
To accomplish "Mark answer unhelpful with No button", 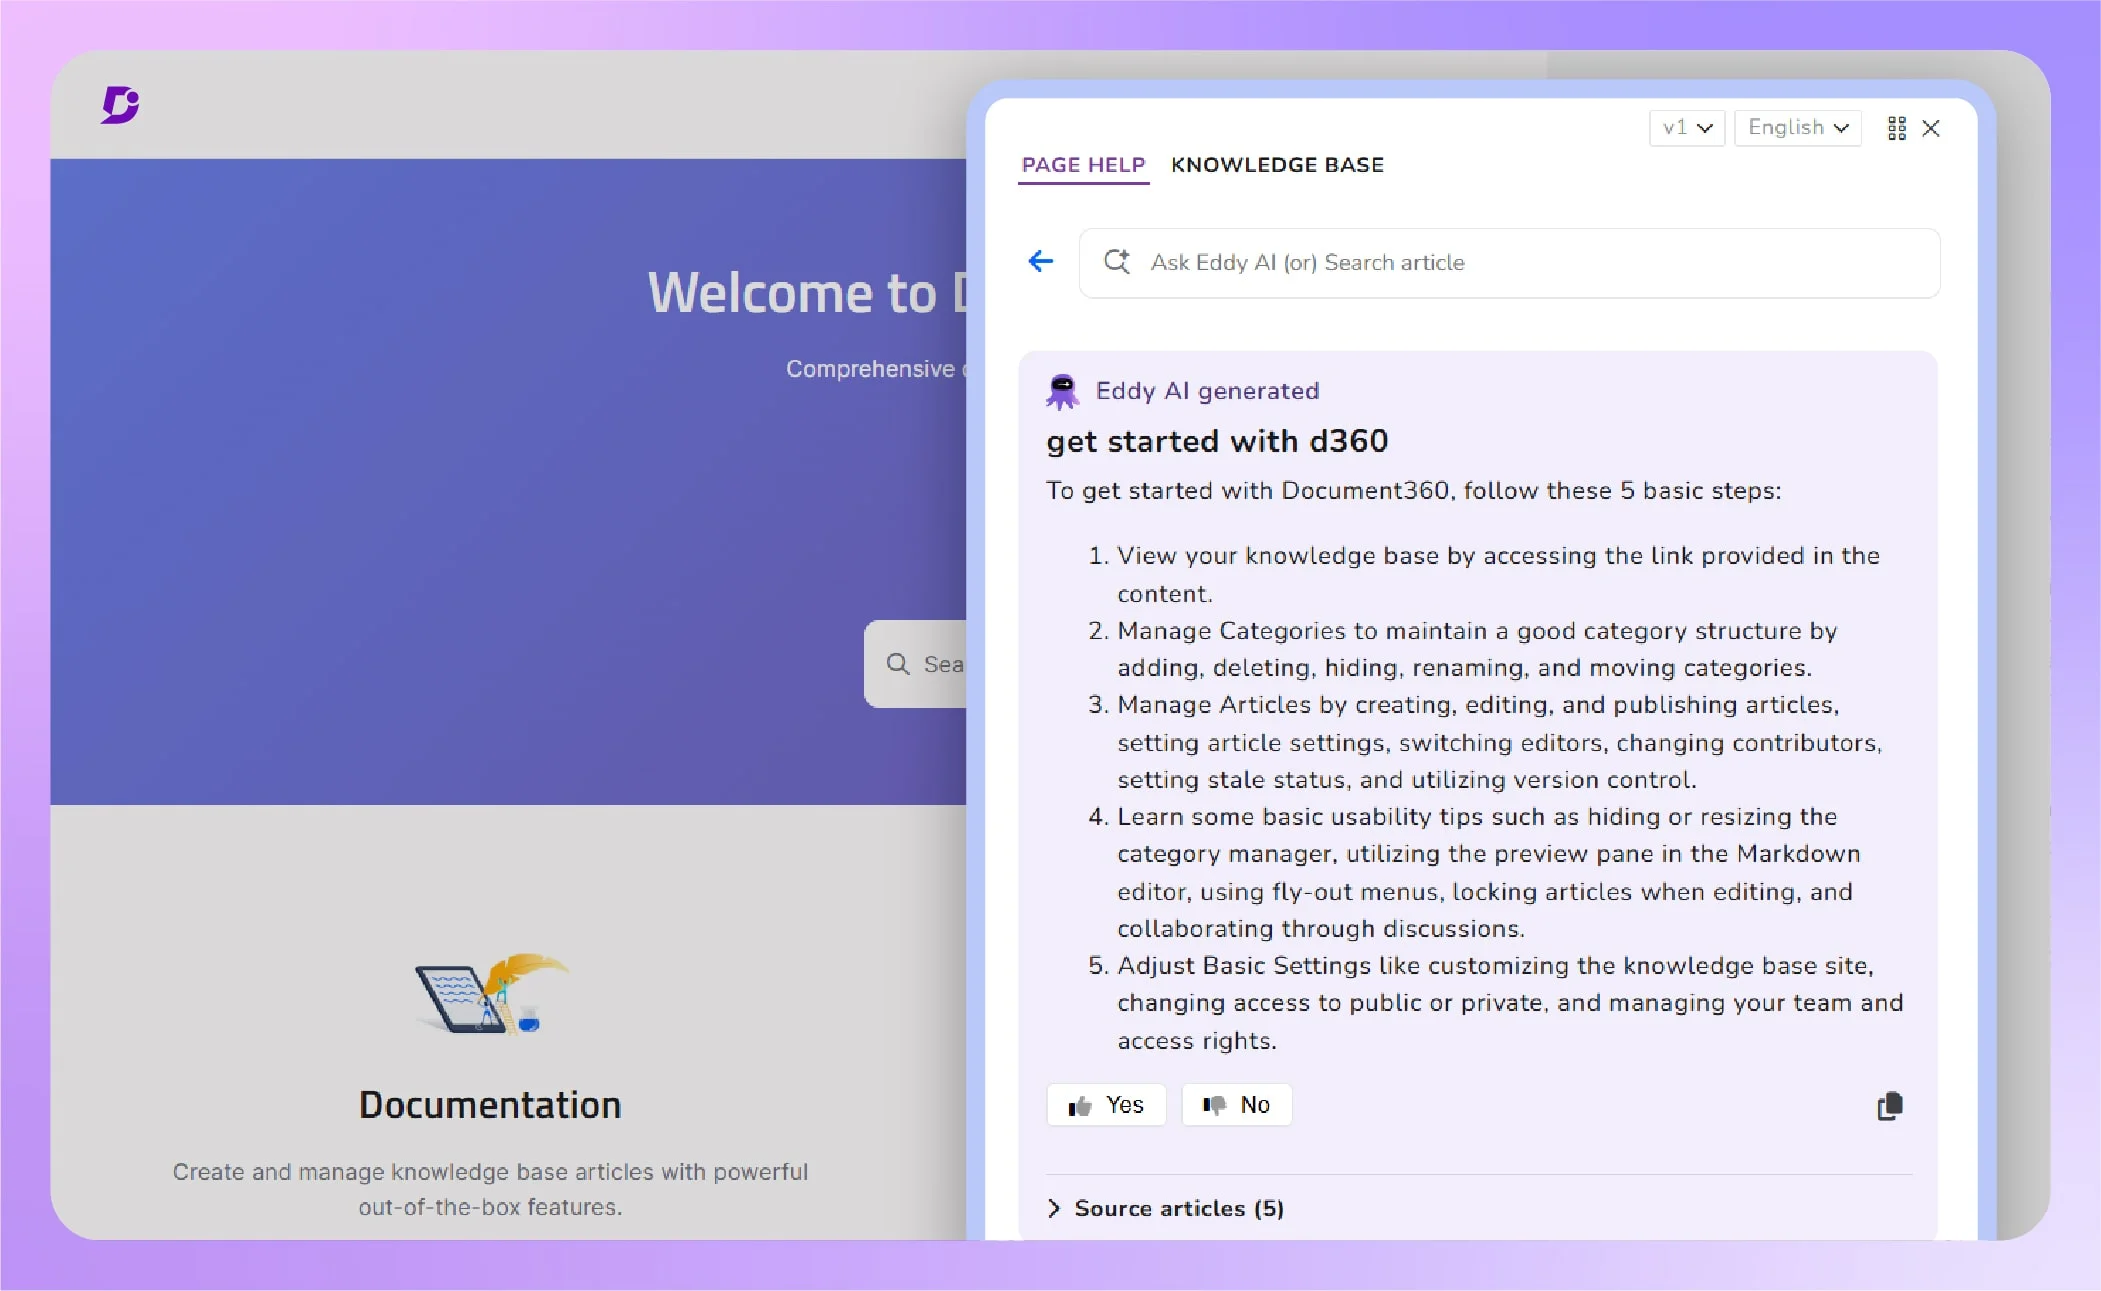I will pyautogui.click(x=1237, y=1105).
